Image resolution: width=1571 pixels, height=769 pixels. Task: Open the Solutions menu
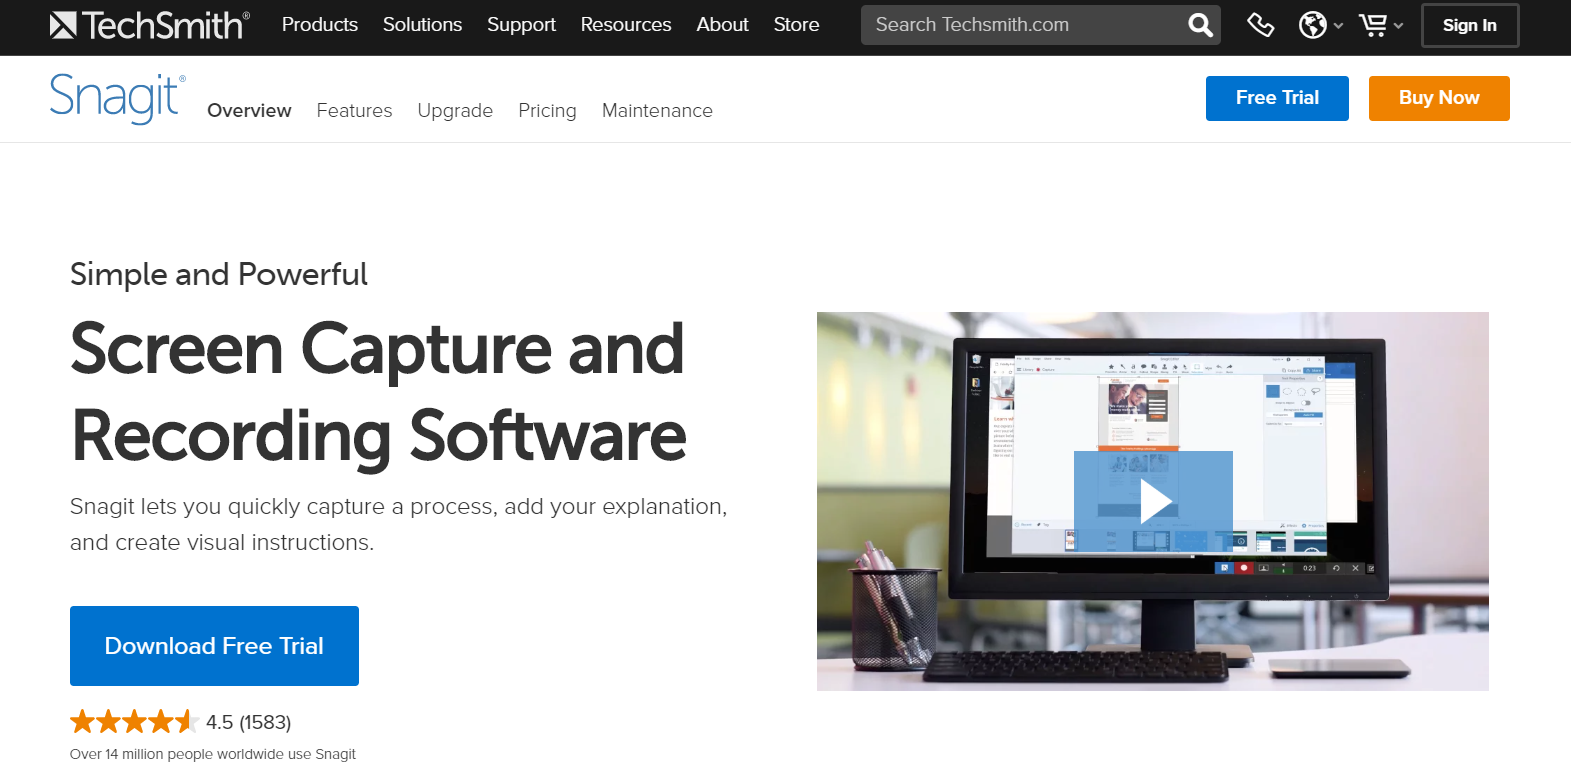(x=422, y=25)
